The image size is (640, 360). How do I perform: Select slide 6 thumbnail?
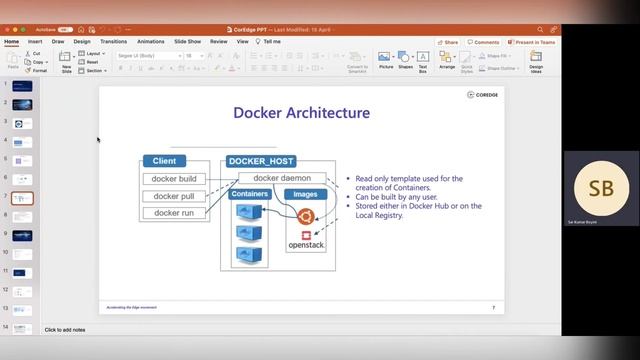[22, 180]
